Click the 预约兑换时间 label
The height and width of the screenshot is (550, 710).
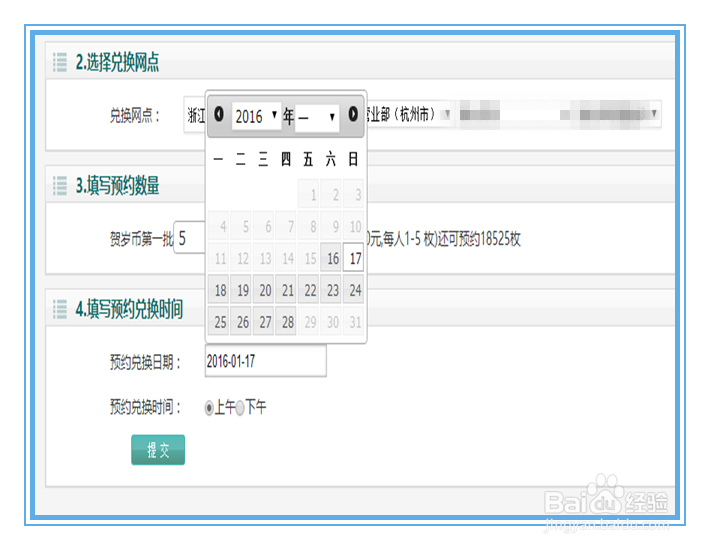coord(145,407)
